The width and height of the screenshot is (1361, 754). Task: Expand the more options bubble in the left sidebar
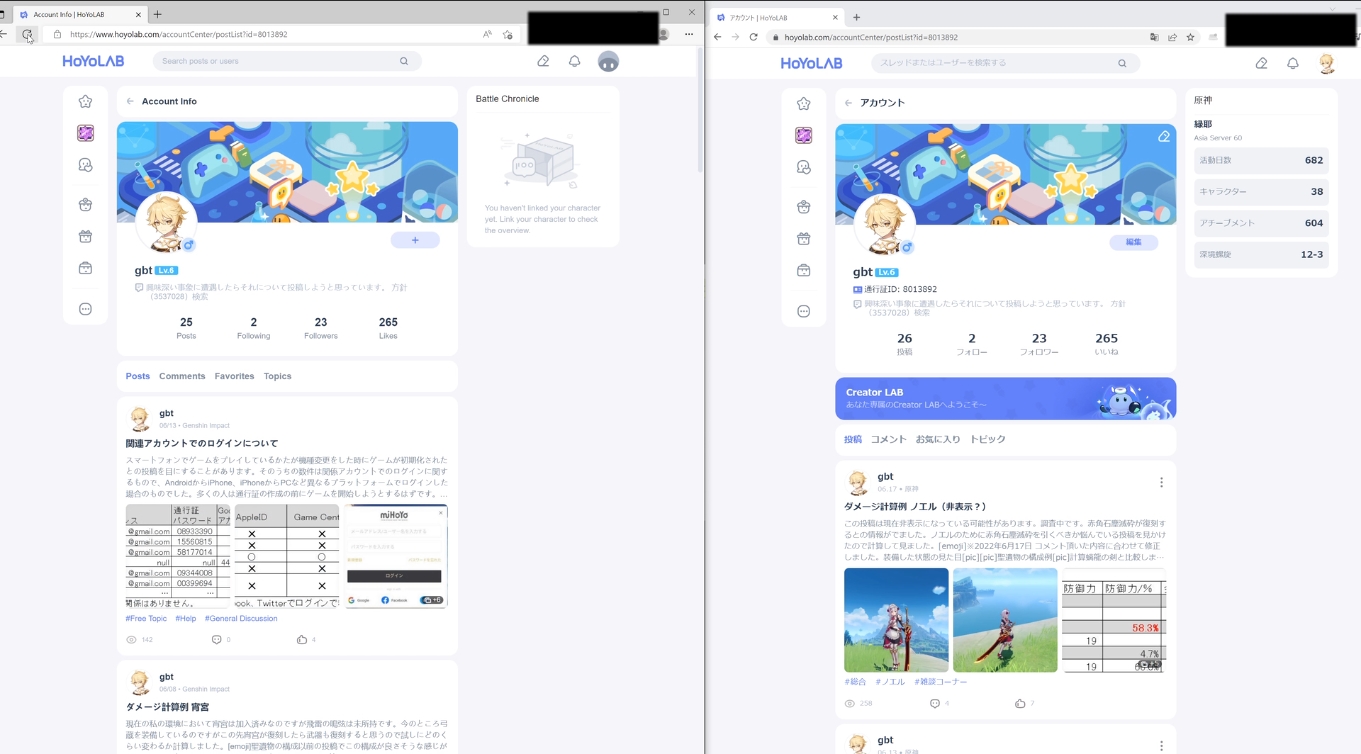[85, 309]
